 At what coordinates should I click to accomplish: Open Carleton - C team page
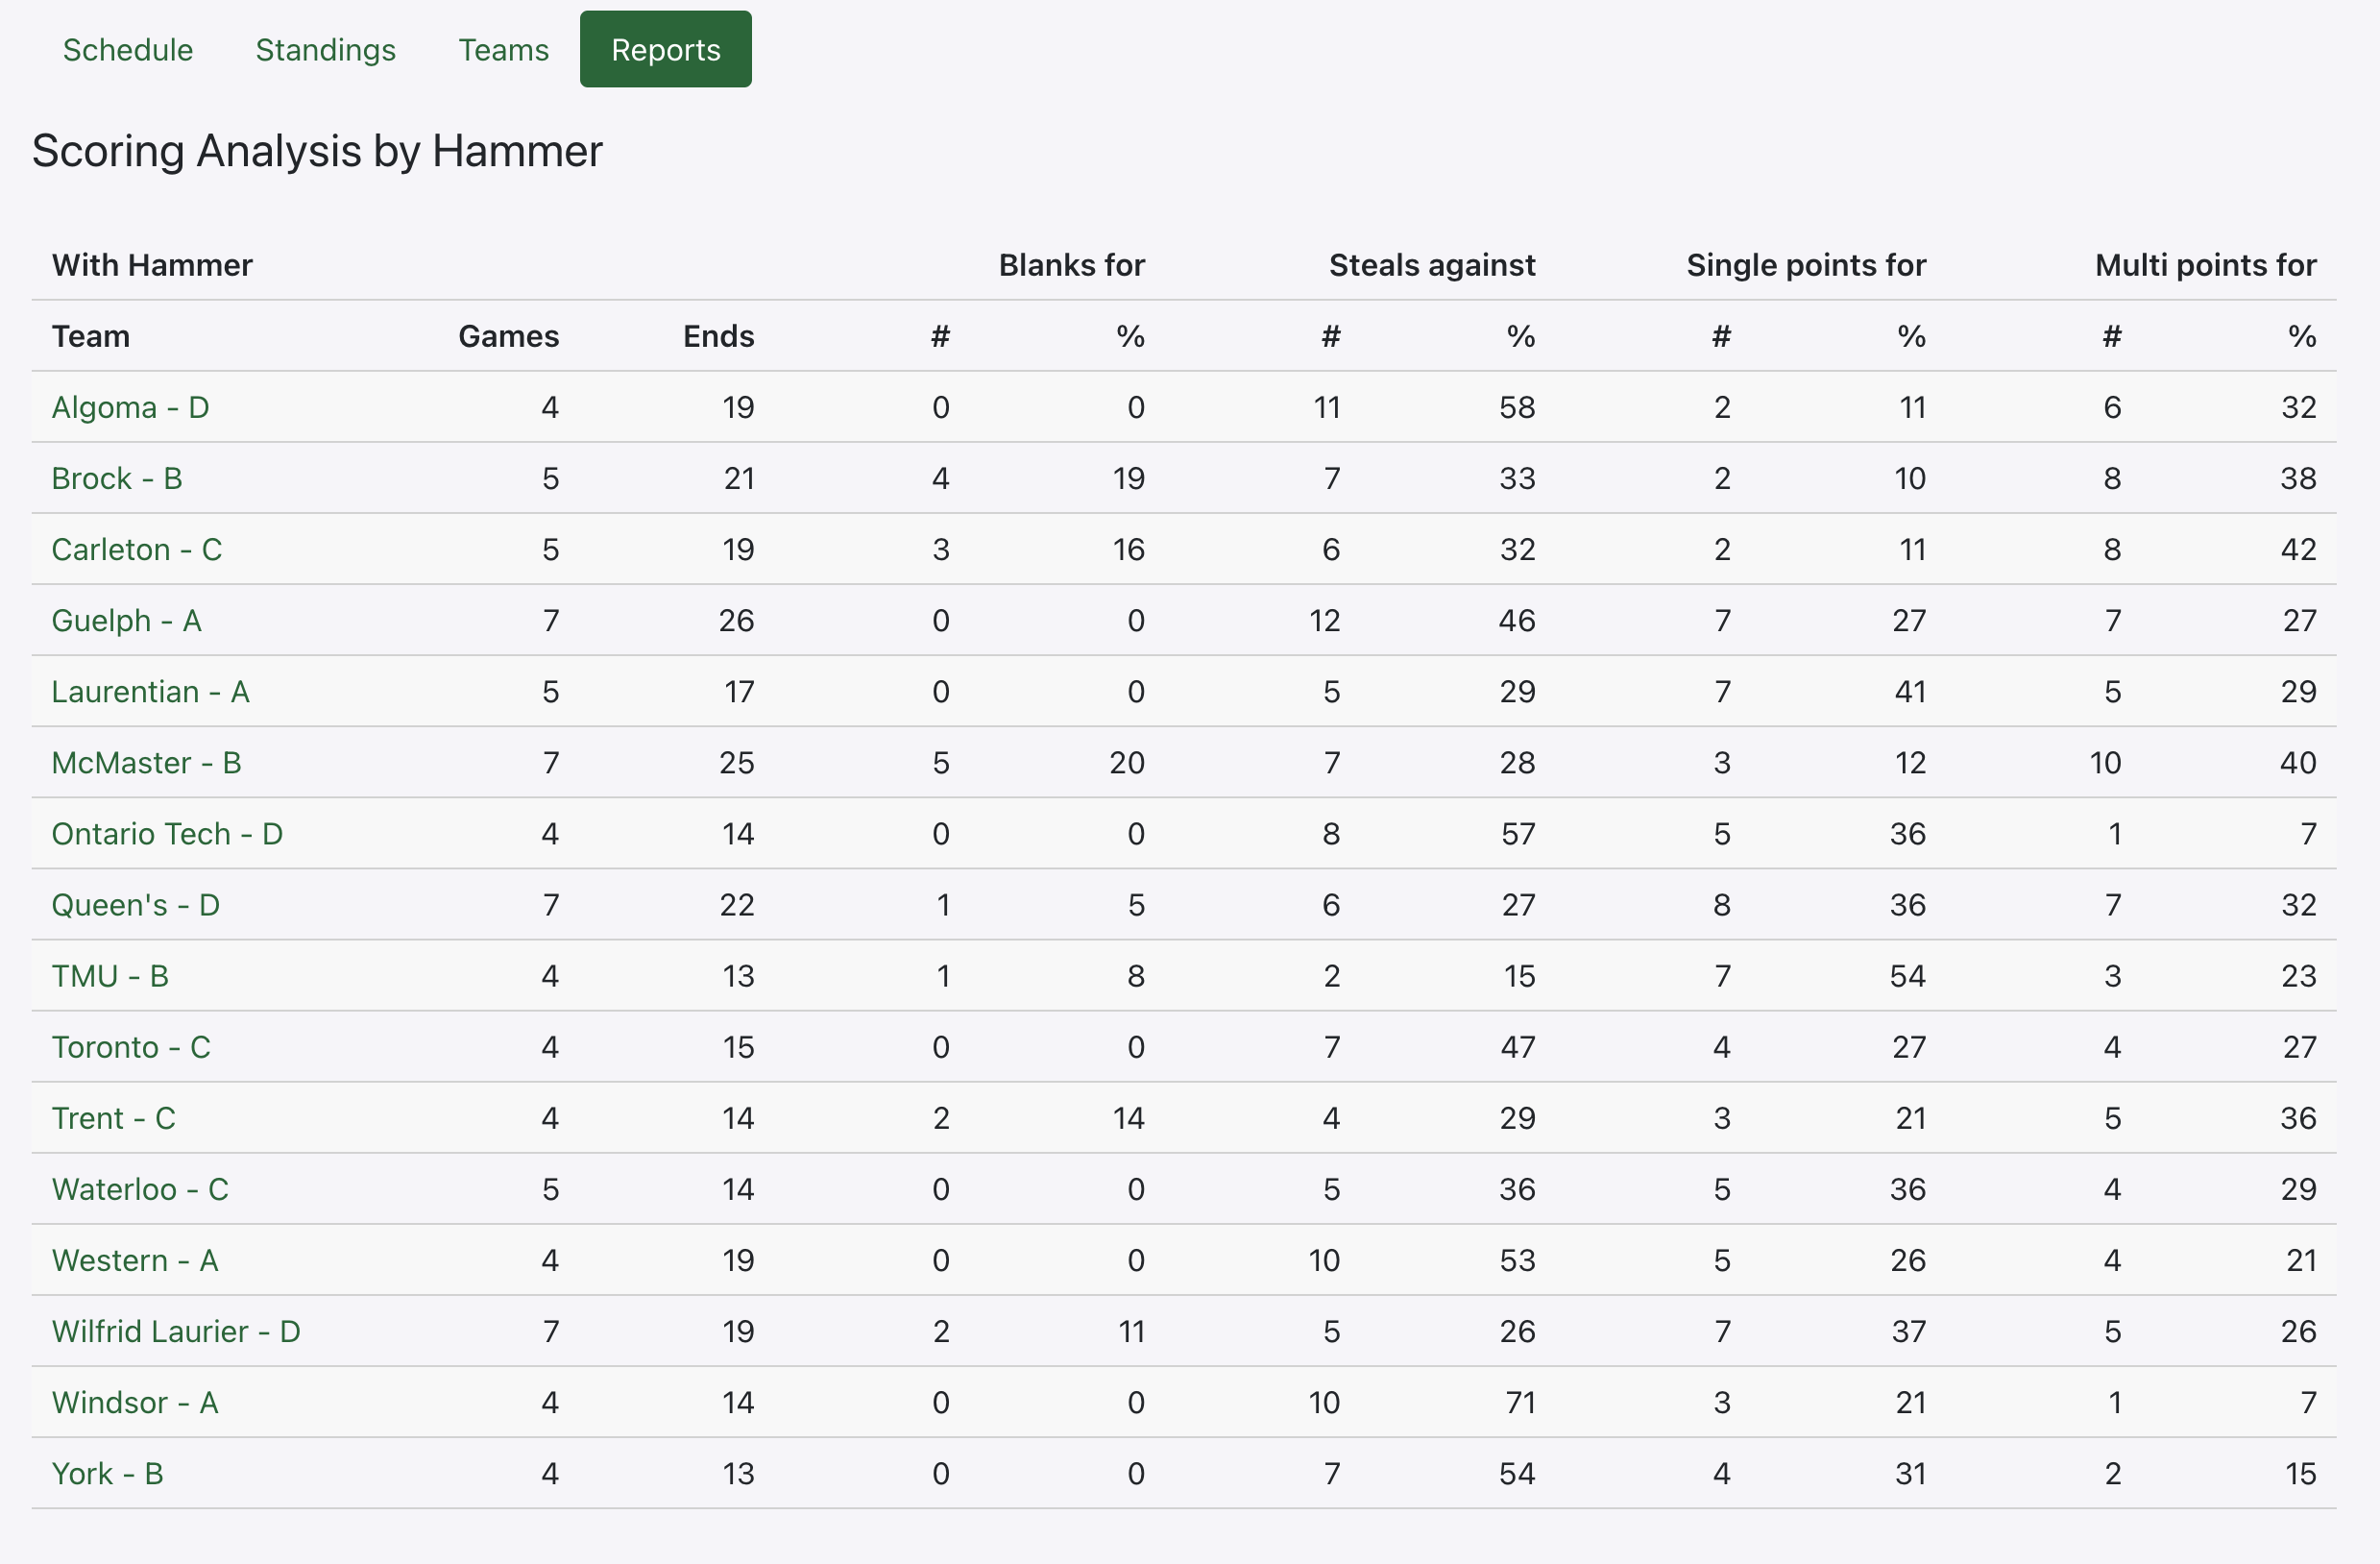pyautogui.click(x=137, y=549)
